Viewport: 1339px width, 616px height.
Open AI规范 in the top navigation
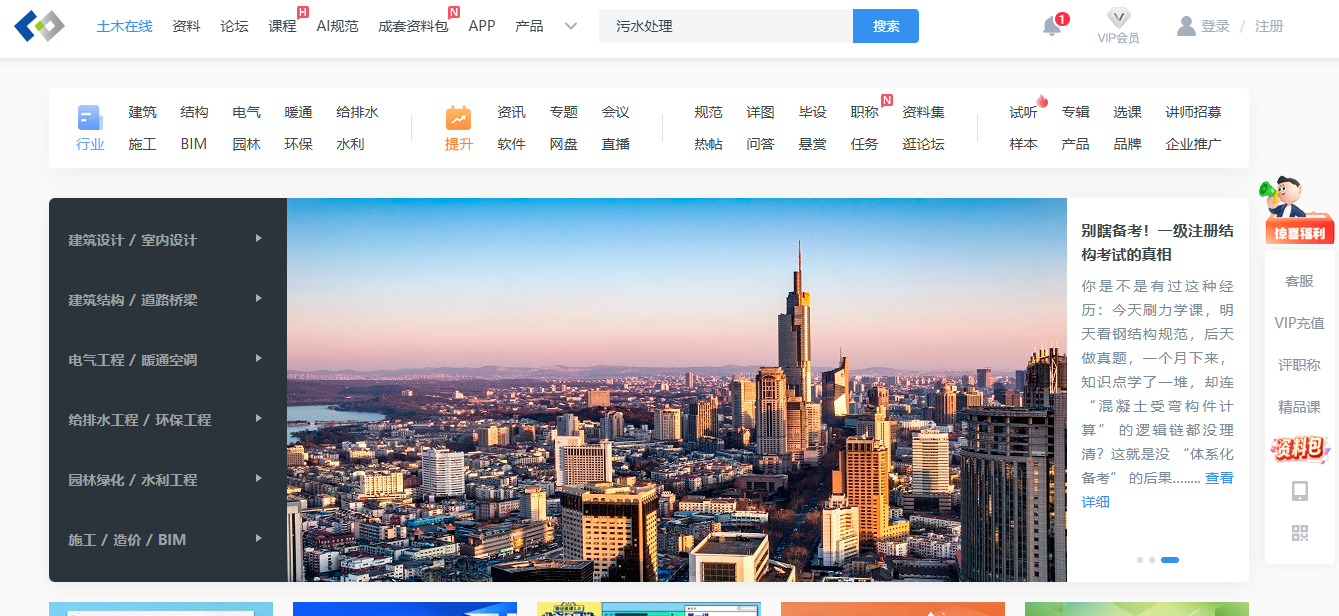(x=337, y=26)
